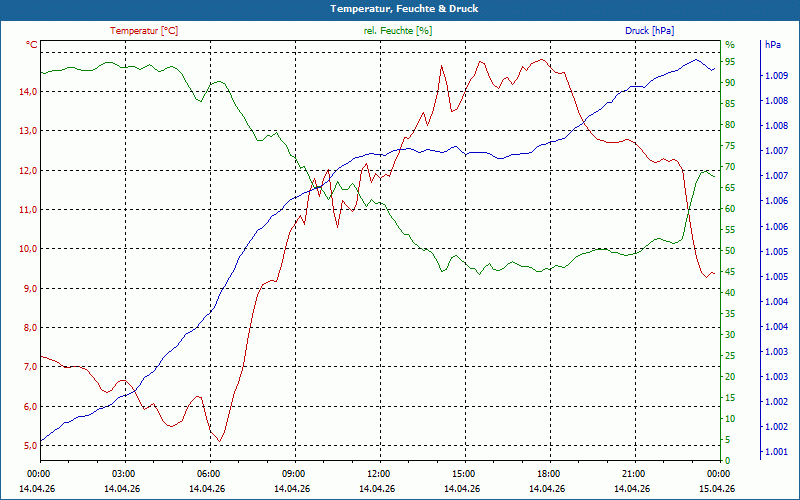Viewport: 800px width, 500px height.
Task: Click the 15 value on humidity axis
Action: [x=730, y=398]
